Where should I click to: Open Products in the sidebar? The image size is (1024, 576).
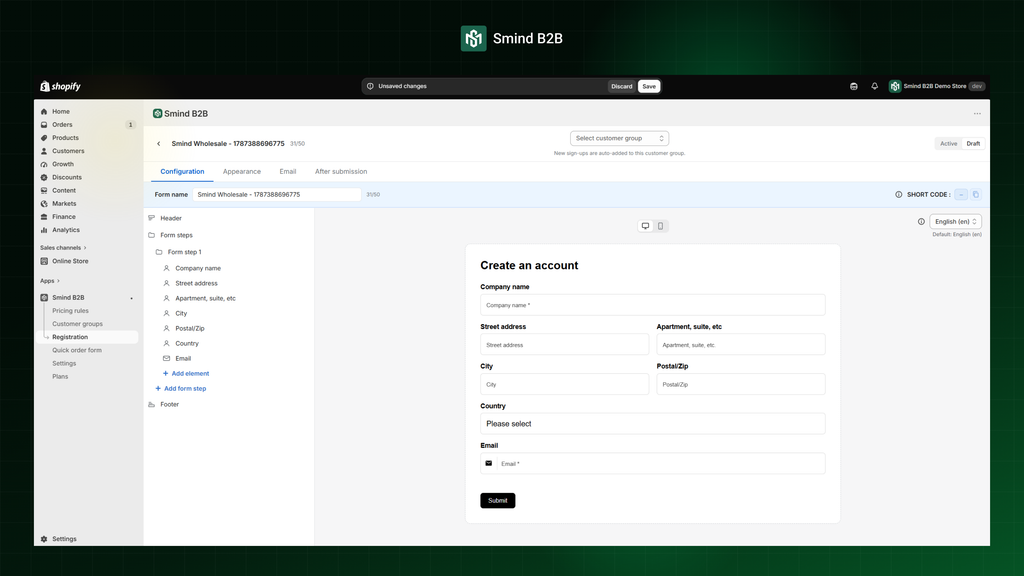(65, 138)
